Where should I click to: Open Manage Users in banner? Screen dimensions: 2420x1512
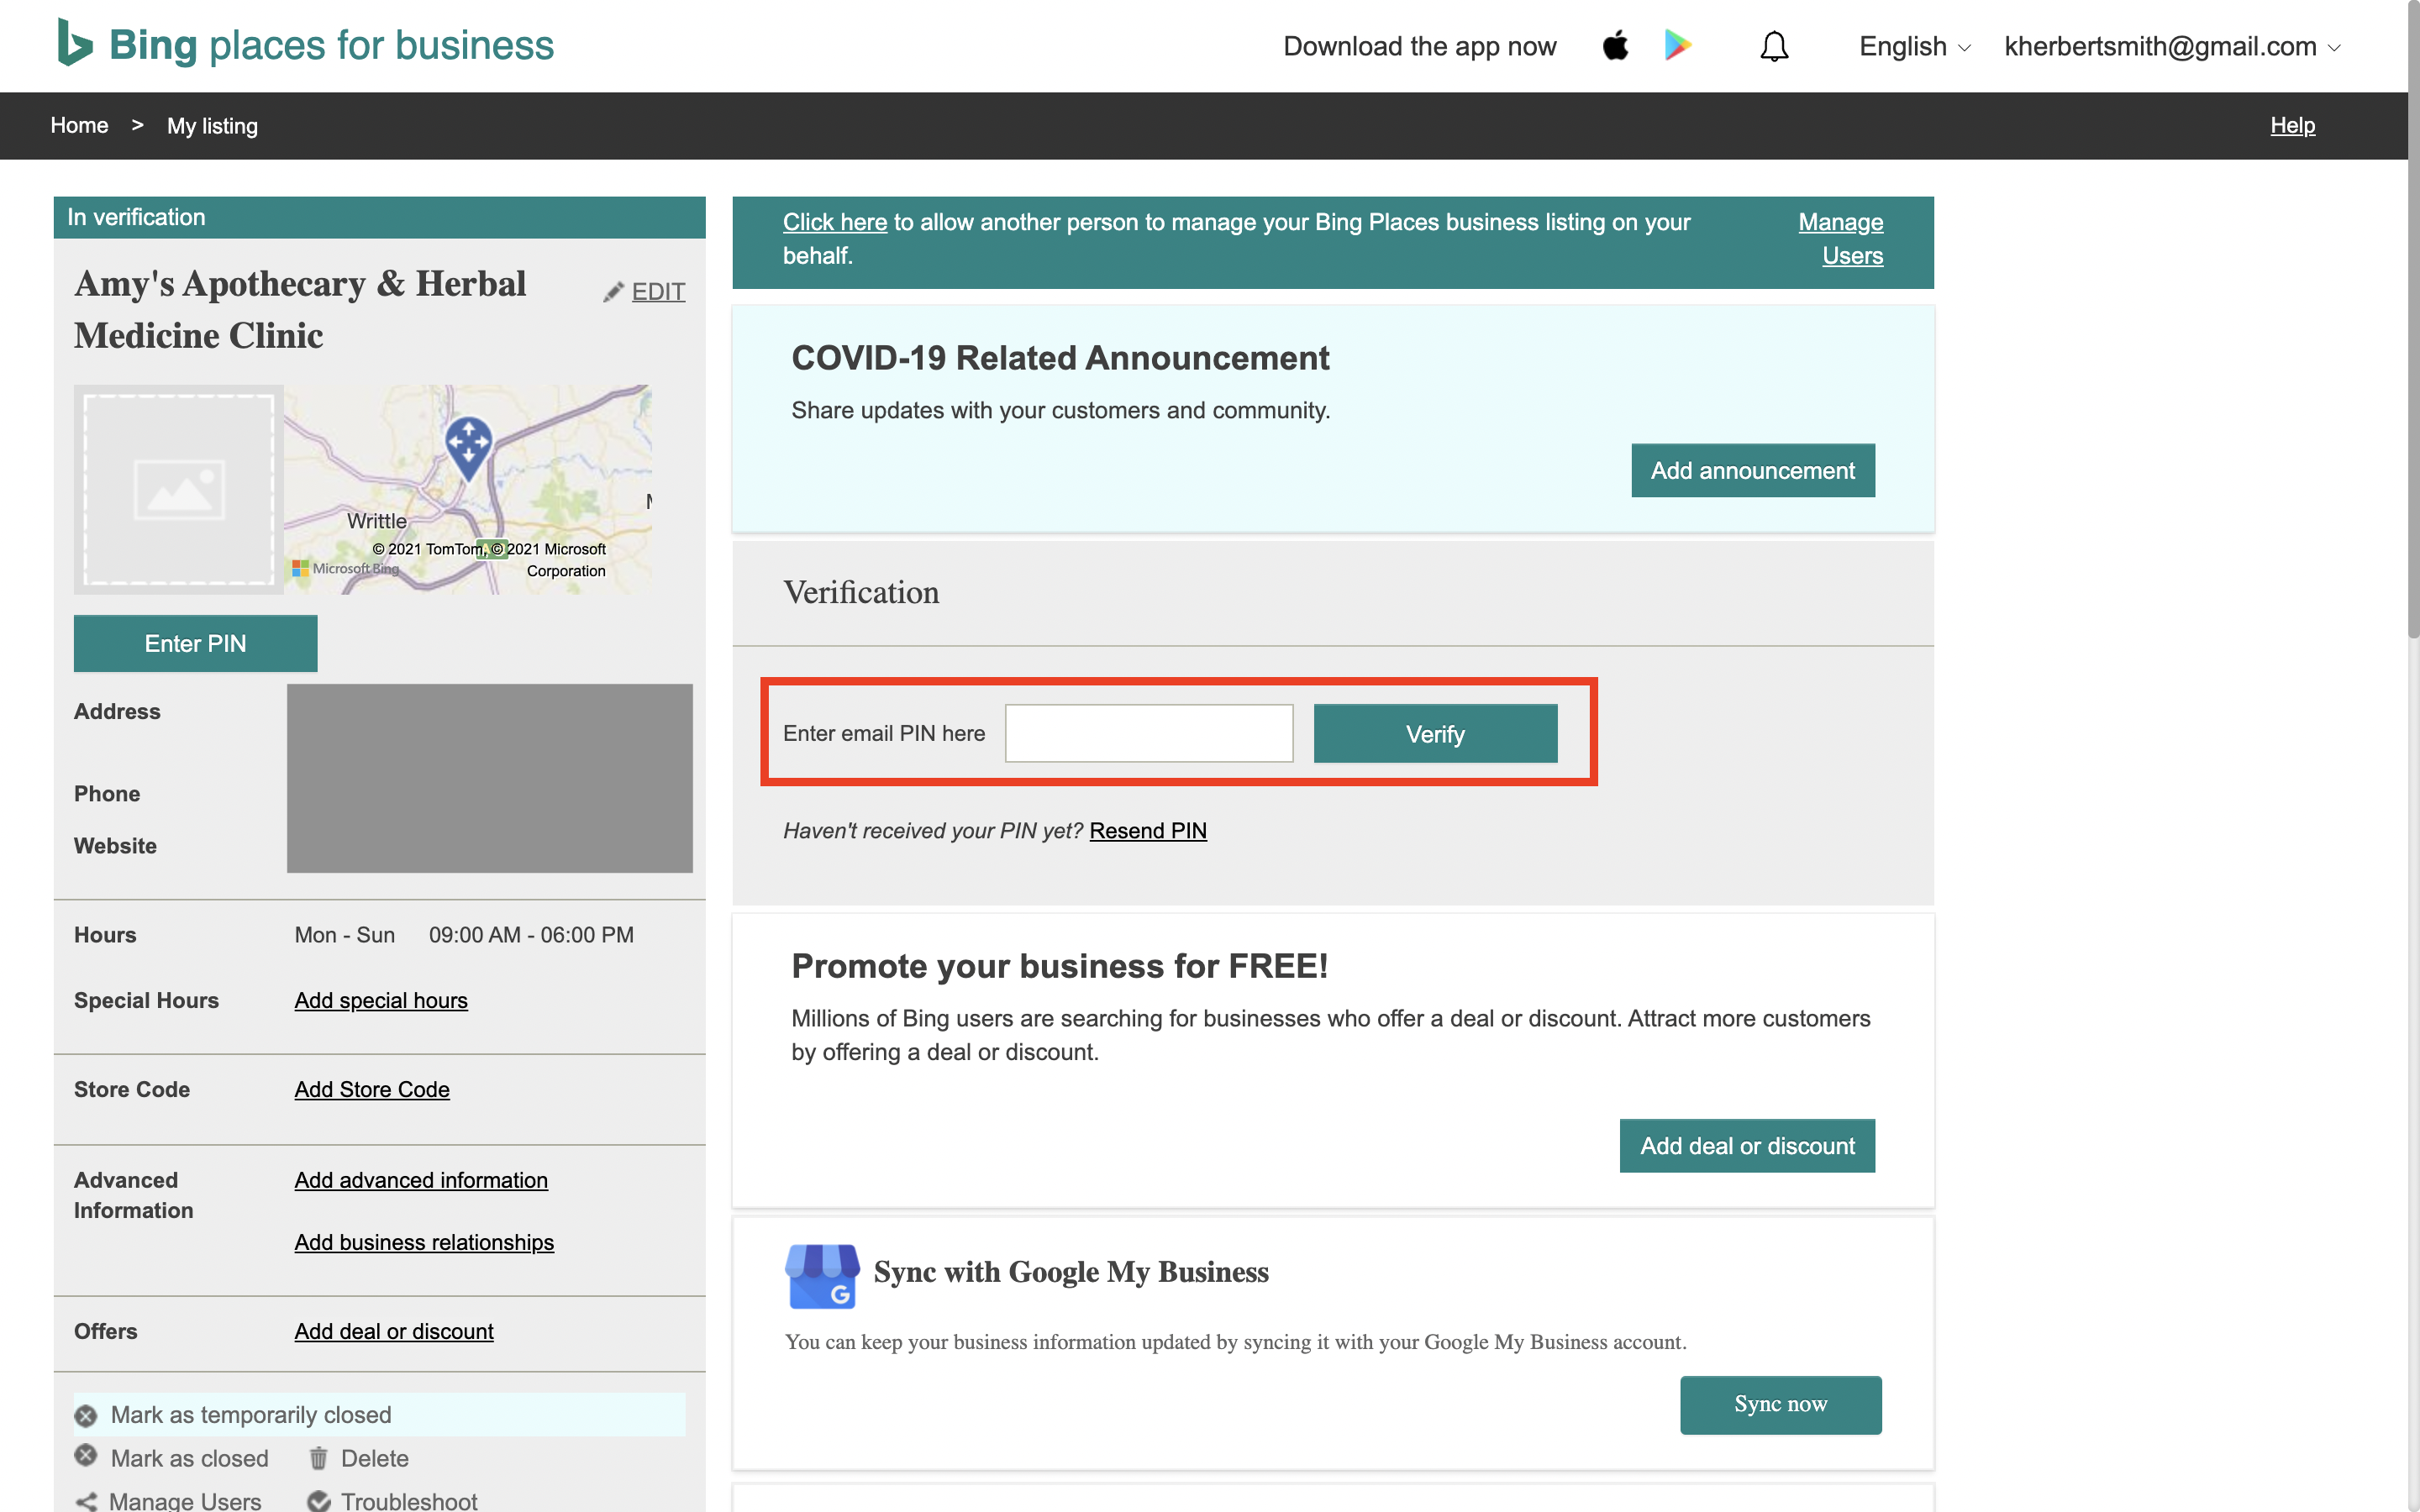point(1840,239)
